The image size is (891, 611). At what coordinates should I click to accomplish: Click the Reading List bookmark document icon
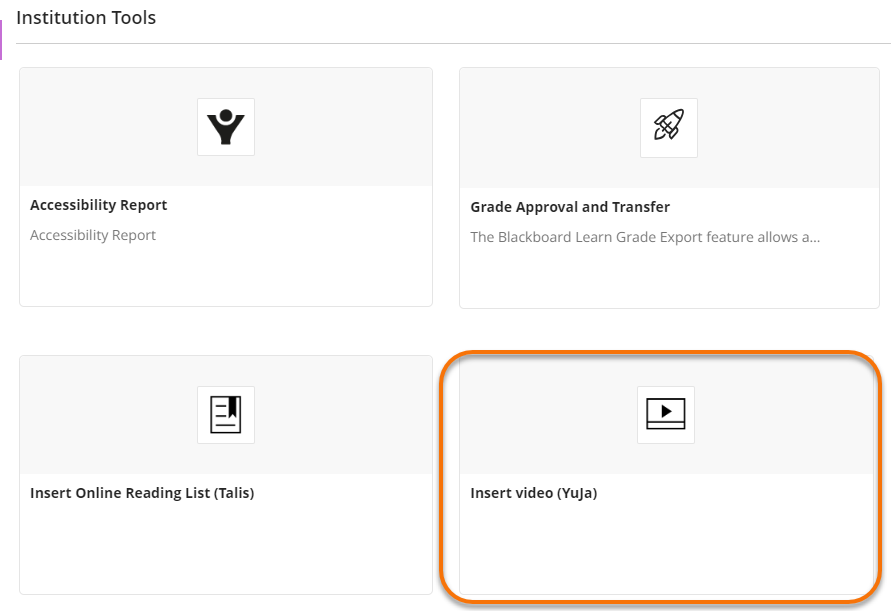tap(226, 414)
